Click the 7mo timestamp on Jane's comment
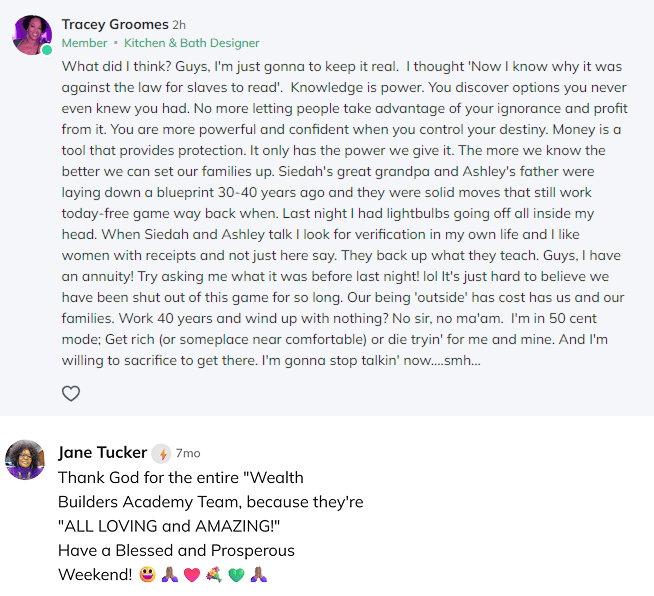654x596 pixels. [188, 453]
